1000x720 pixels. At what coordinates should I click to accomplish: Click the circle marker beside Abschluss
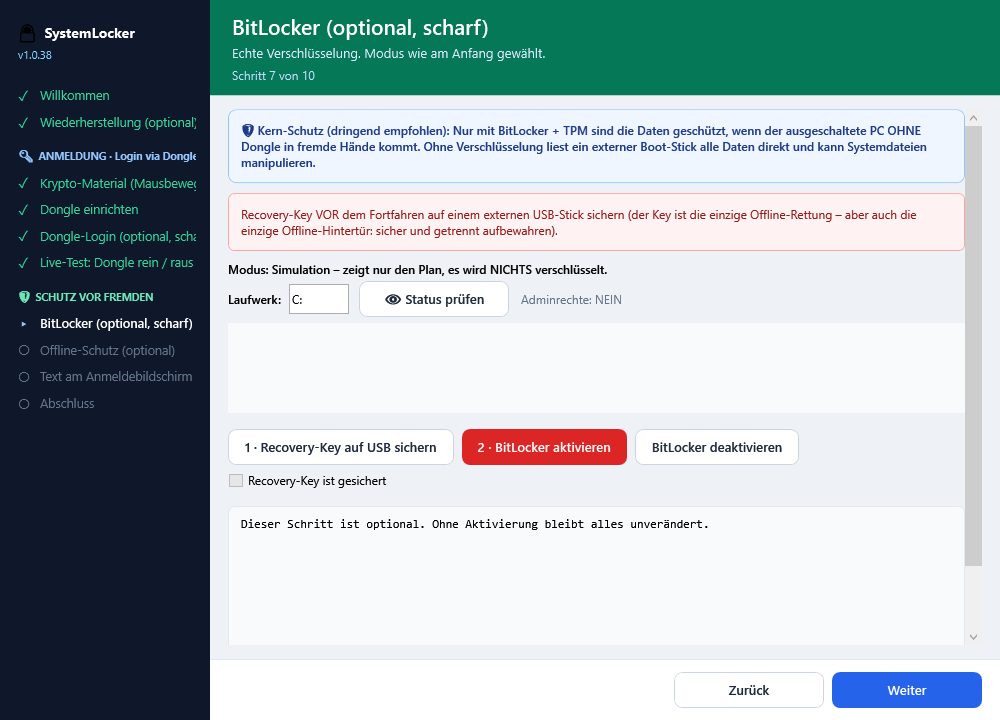24,404
